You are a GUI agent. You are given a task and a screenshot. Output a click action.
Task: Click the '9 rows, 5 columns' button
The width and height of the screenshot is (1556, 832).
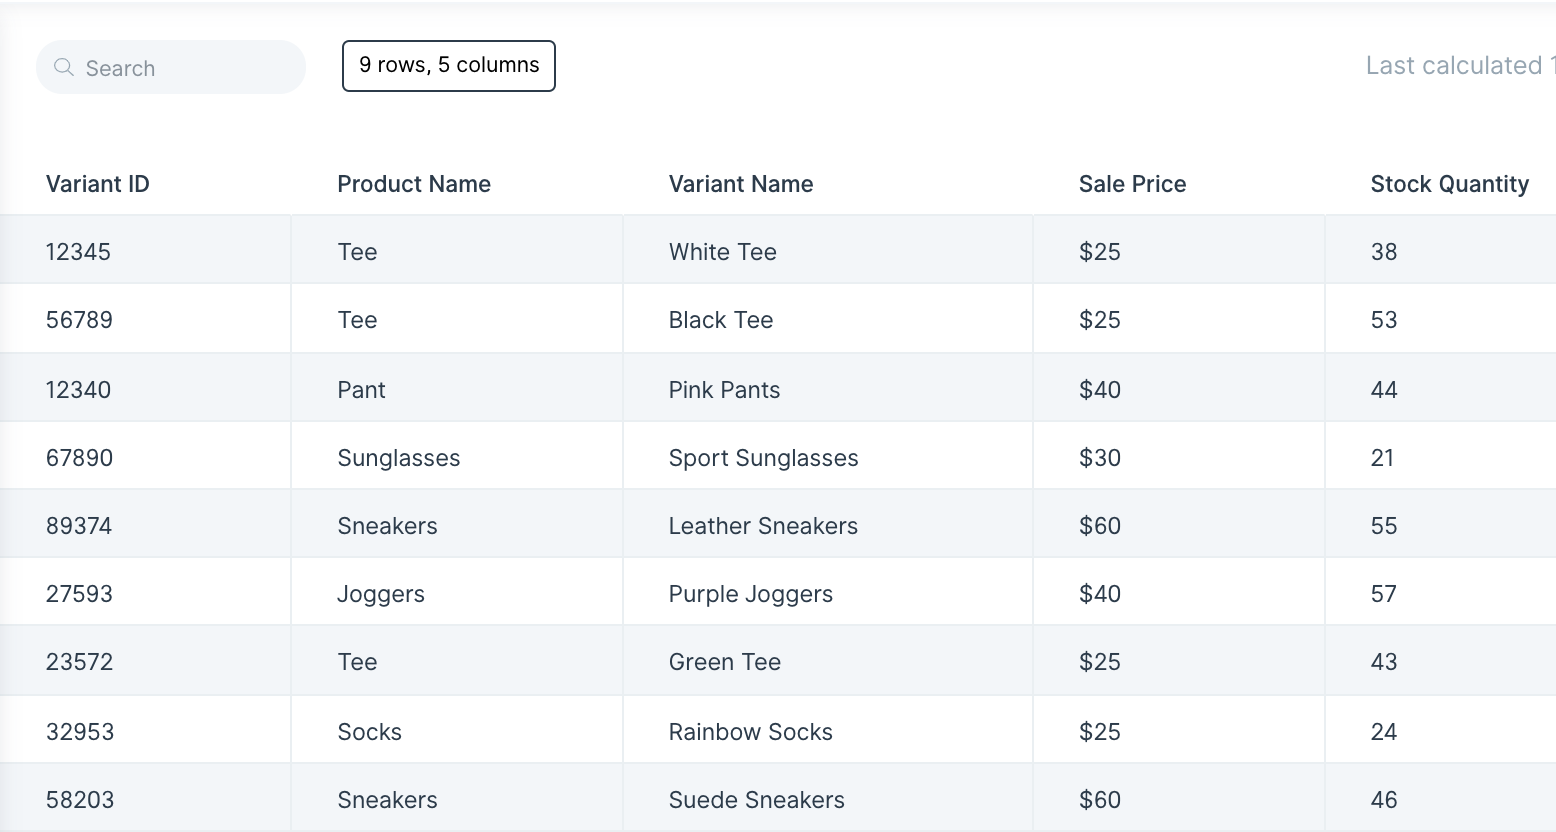click(x=449, y=66)
